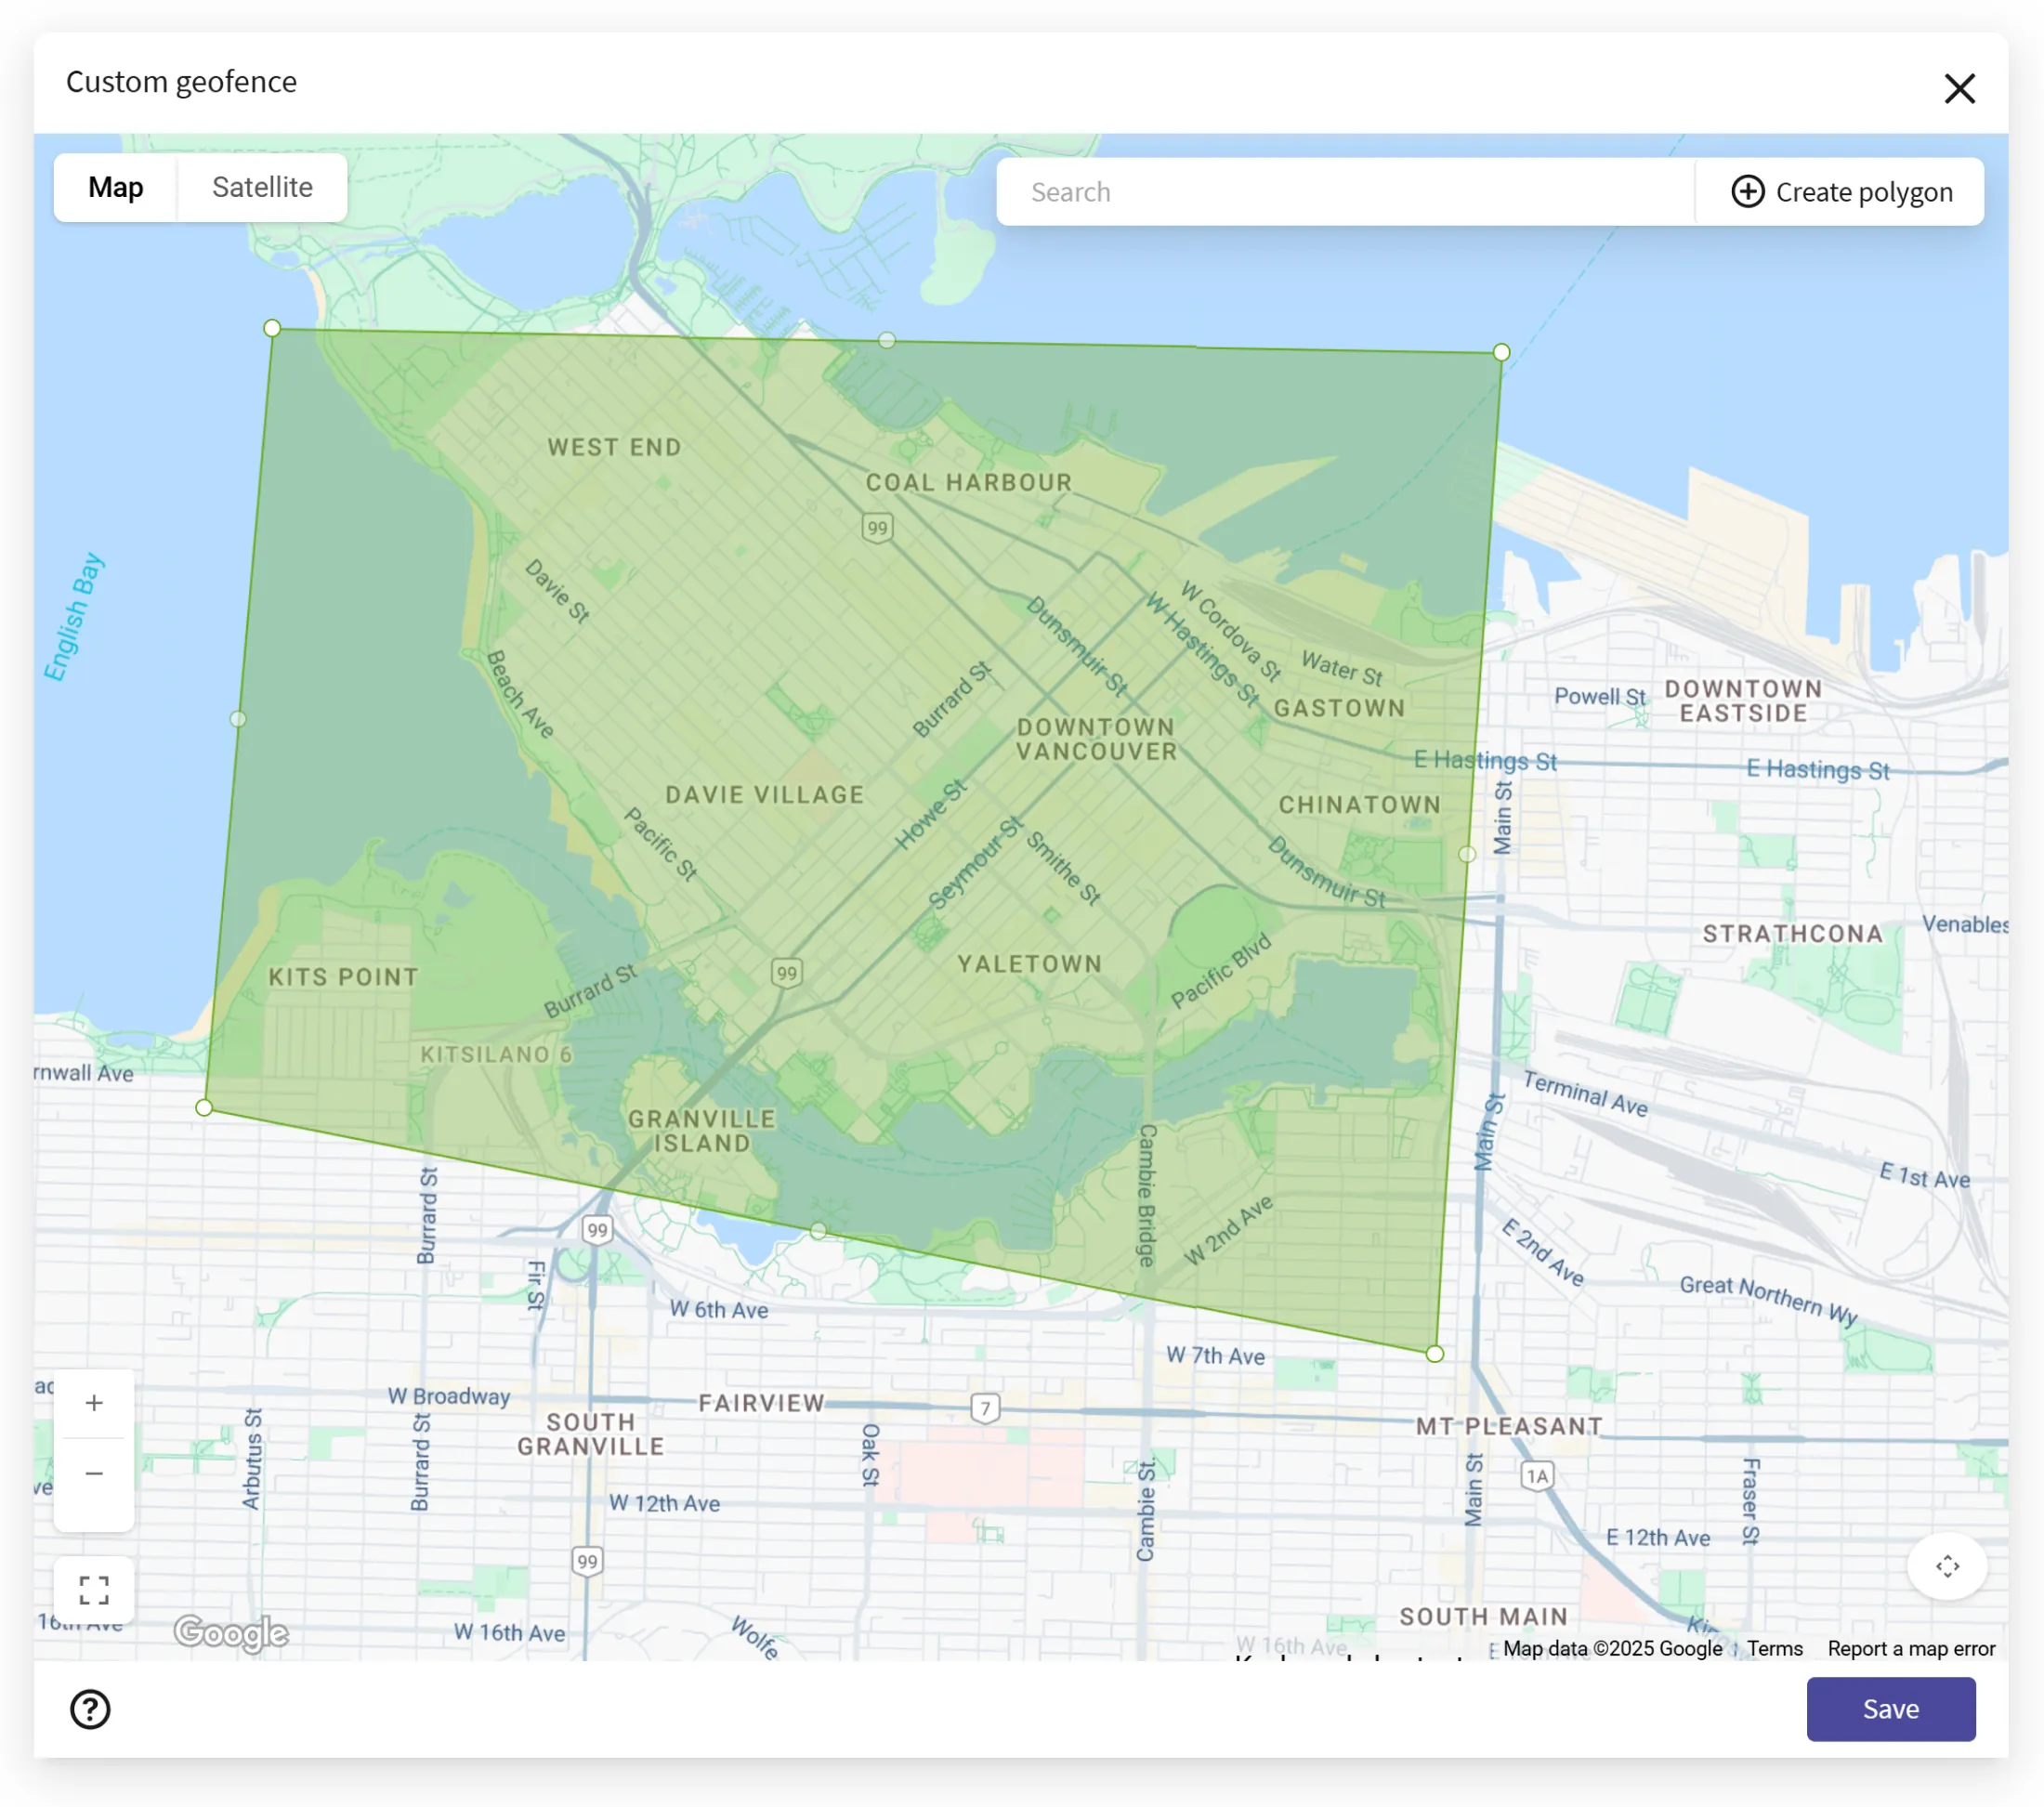Open the Terms link

(1774, 1648)
